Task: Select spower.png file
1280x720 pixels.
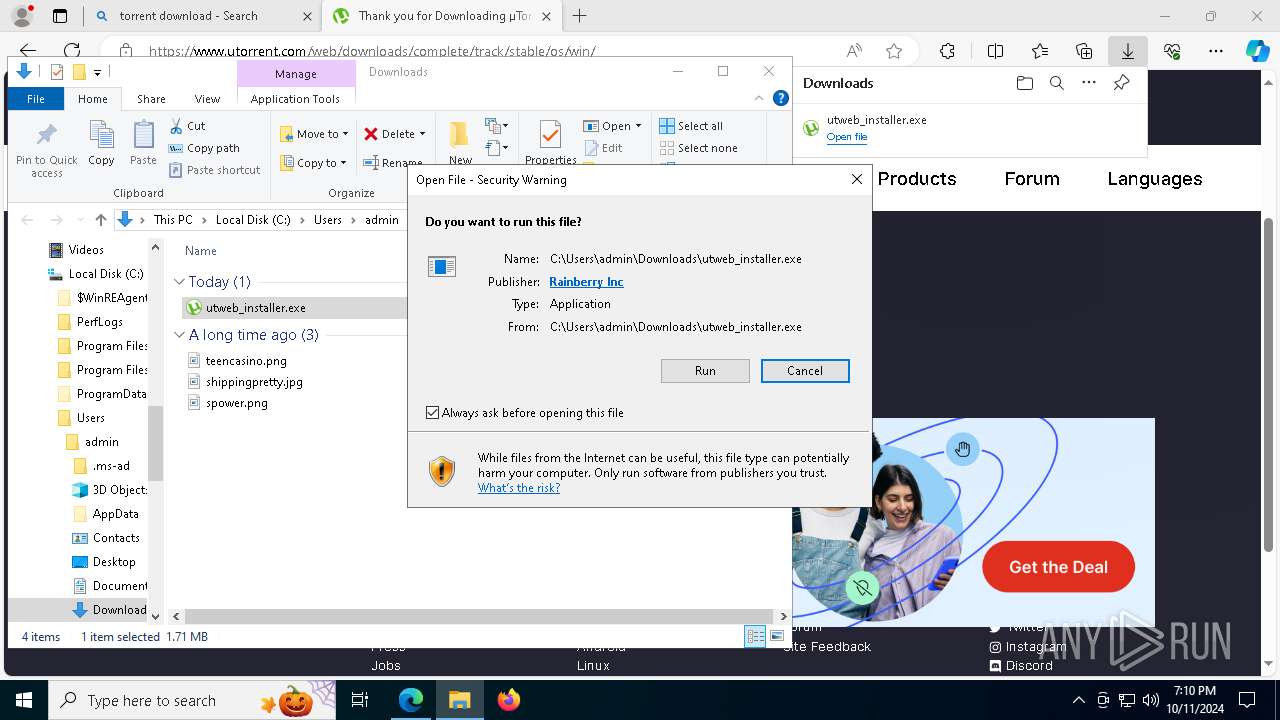Action: [x=236, y=403]
